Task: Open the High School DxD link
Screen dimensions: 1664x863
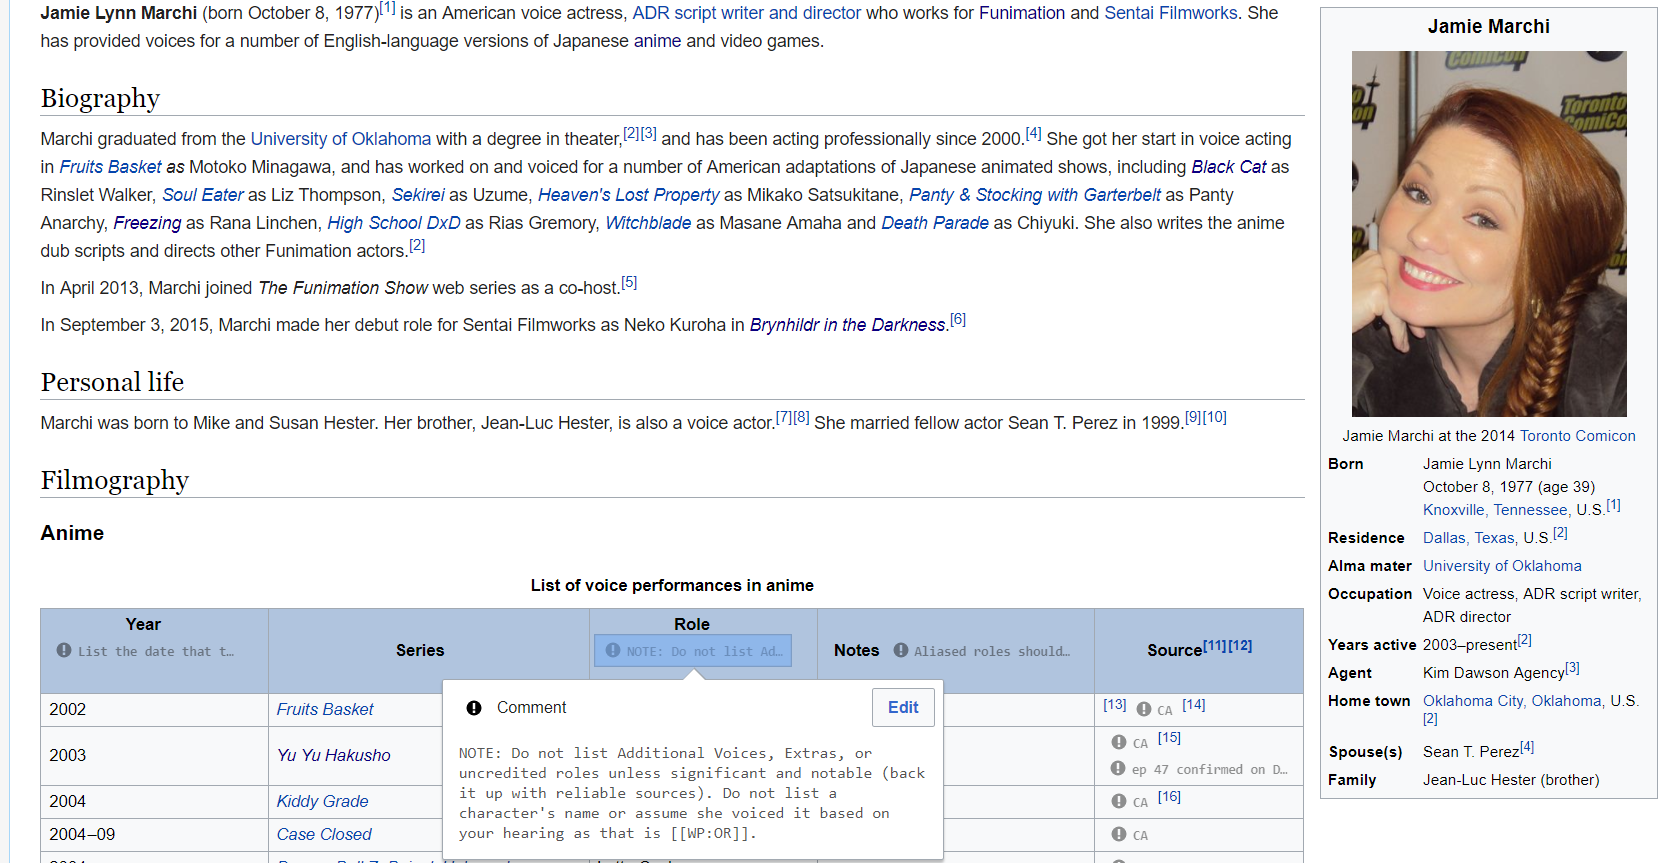Action: tap(394, 223)
